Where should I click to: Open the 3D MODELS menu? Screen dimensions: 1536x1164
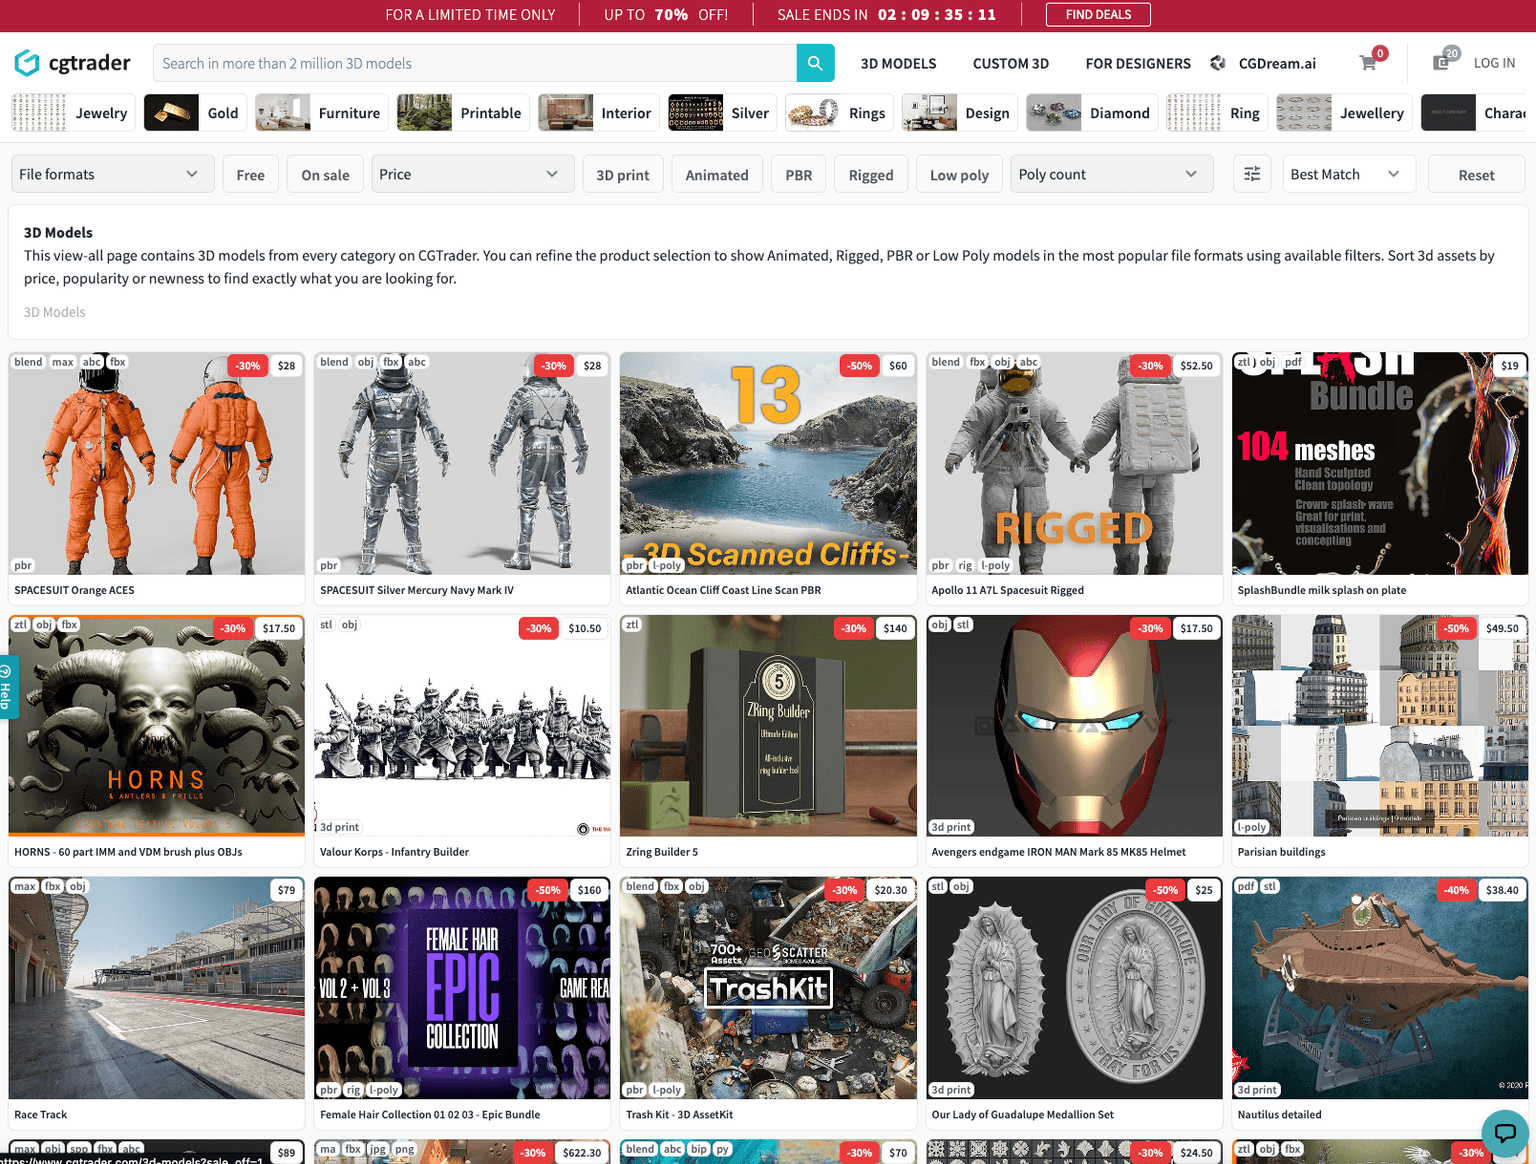coord(898,63)
